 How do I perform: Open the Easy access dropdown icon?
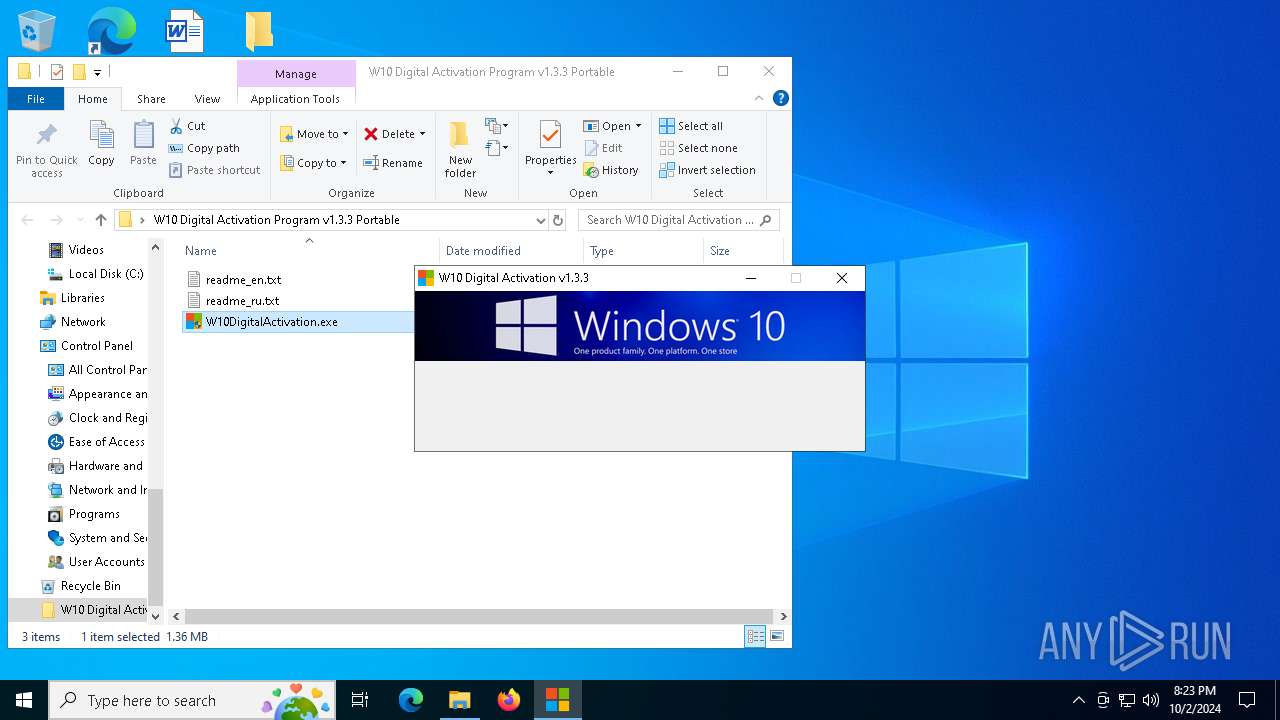coord(497,148)
